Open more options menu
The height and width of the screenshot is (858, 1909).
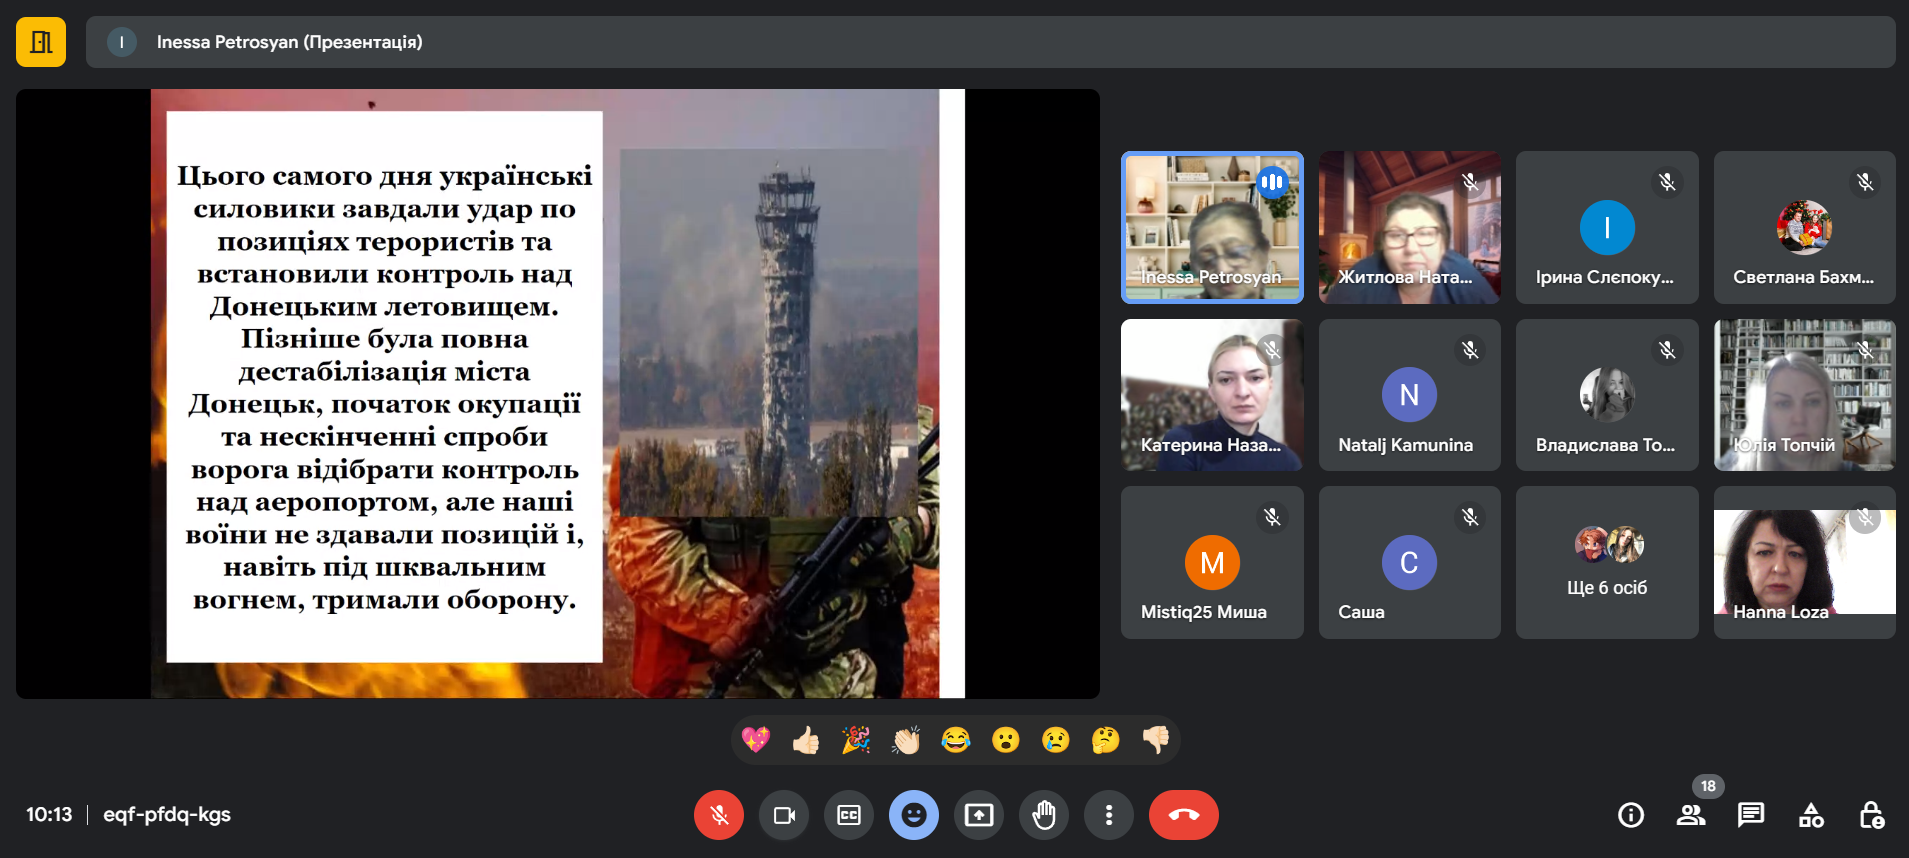1108,815
